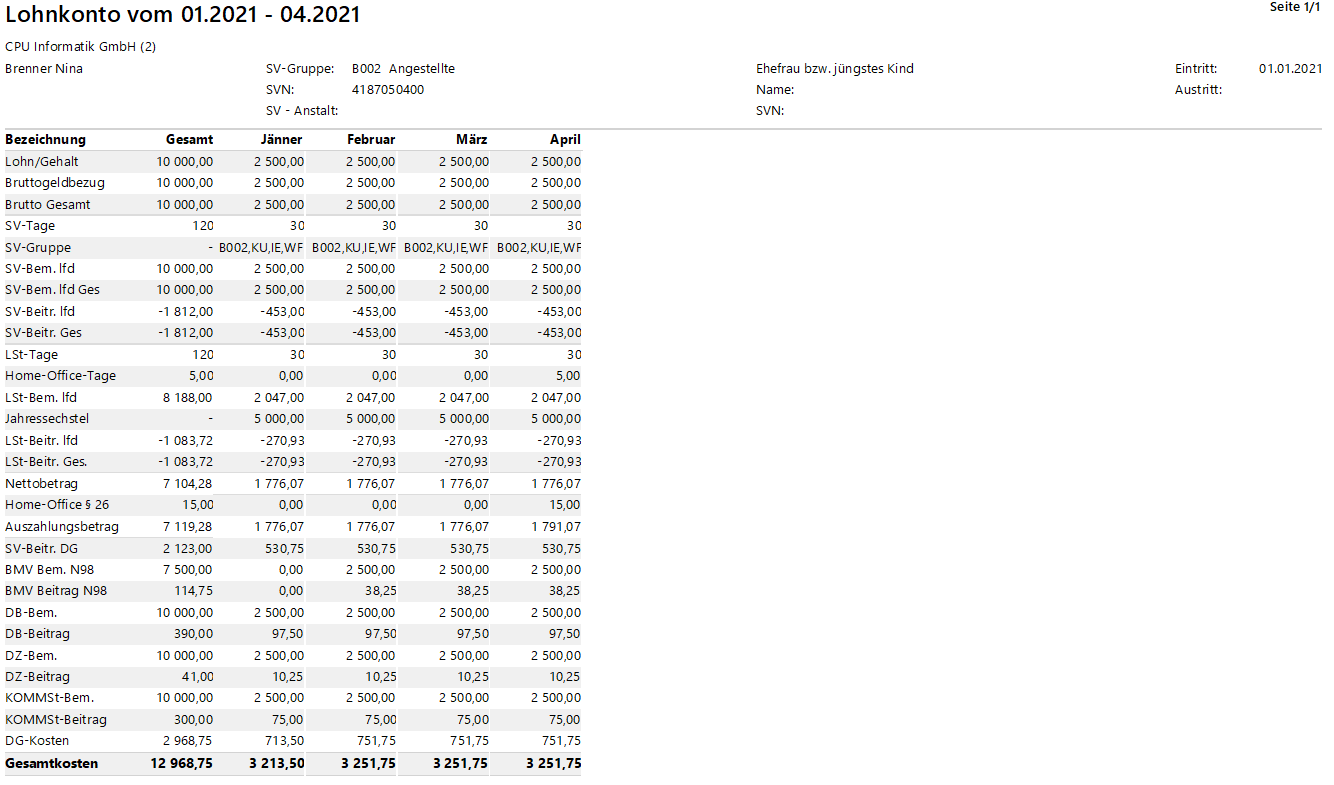The width and height of the screenshot is (1334, 785).
Task: Click SV-Bem. lfd row label
Action: click(40, 269)
